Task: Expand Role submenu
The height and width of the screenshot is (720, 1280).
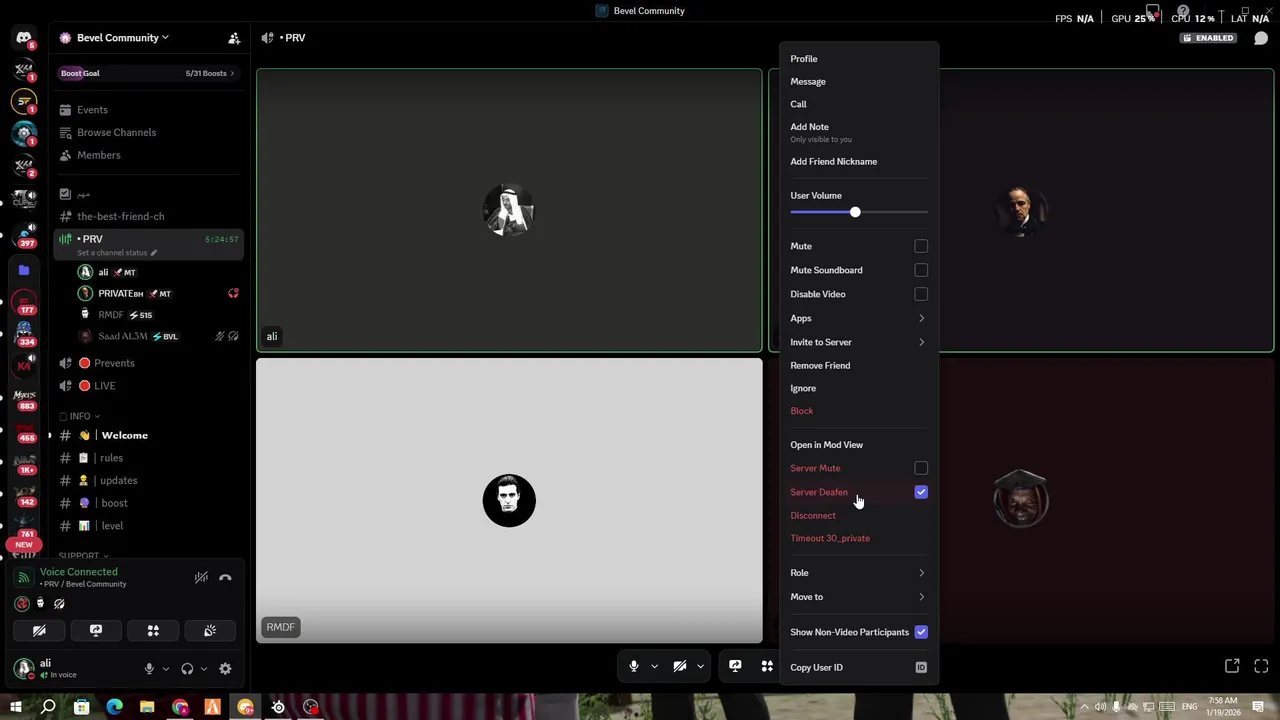Action: coord(858,573)
